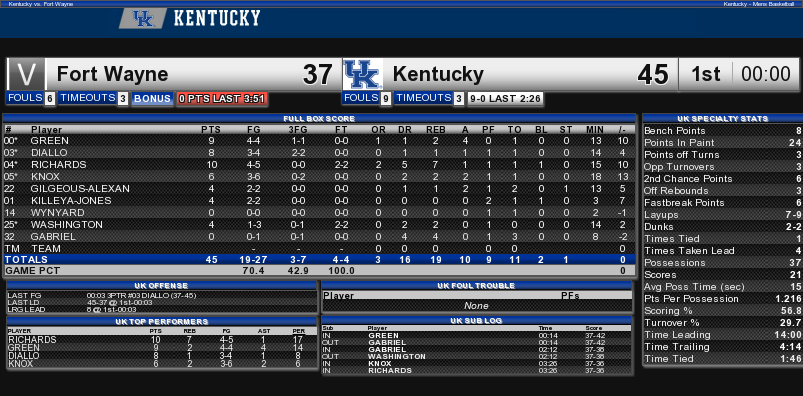Click the Fort Wayne visitor V icon
The height and width of the screenshot is (396, 803).
26,74
